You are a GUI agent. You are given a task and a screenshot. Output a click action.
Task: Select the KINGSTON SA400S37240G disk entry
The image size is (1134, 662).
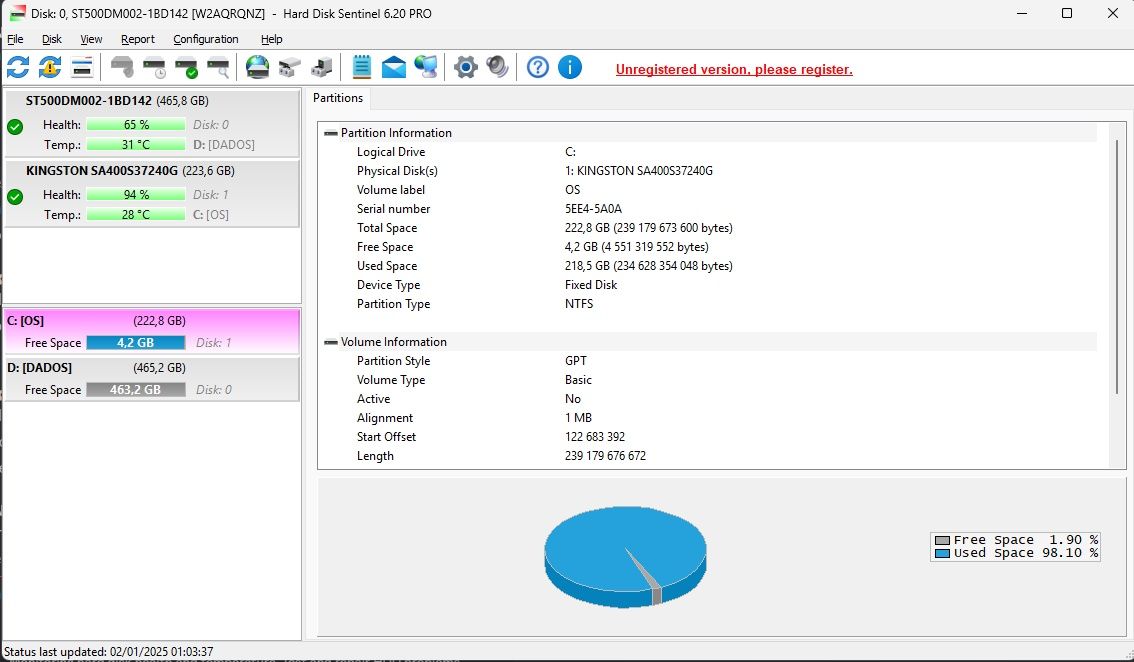point(152,193)
